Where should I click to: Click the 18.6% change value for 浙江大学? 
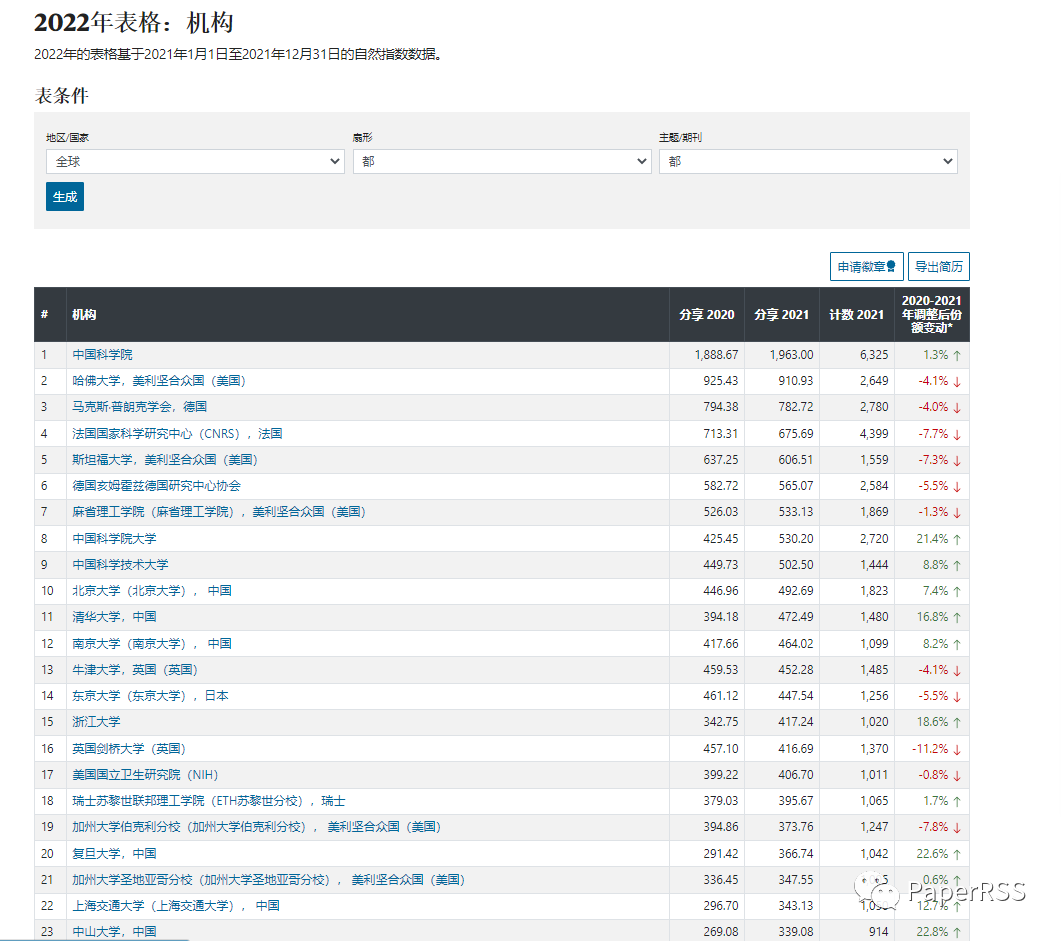(932, 722)
